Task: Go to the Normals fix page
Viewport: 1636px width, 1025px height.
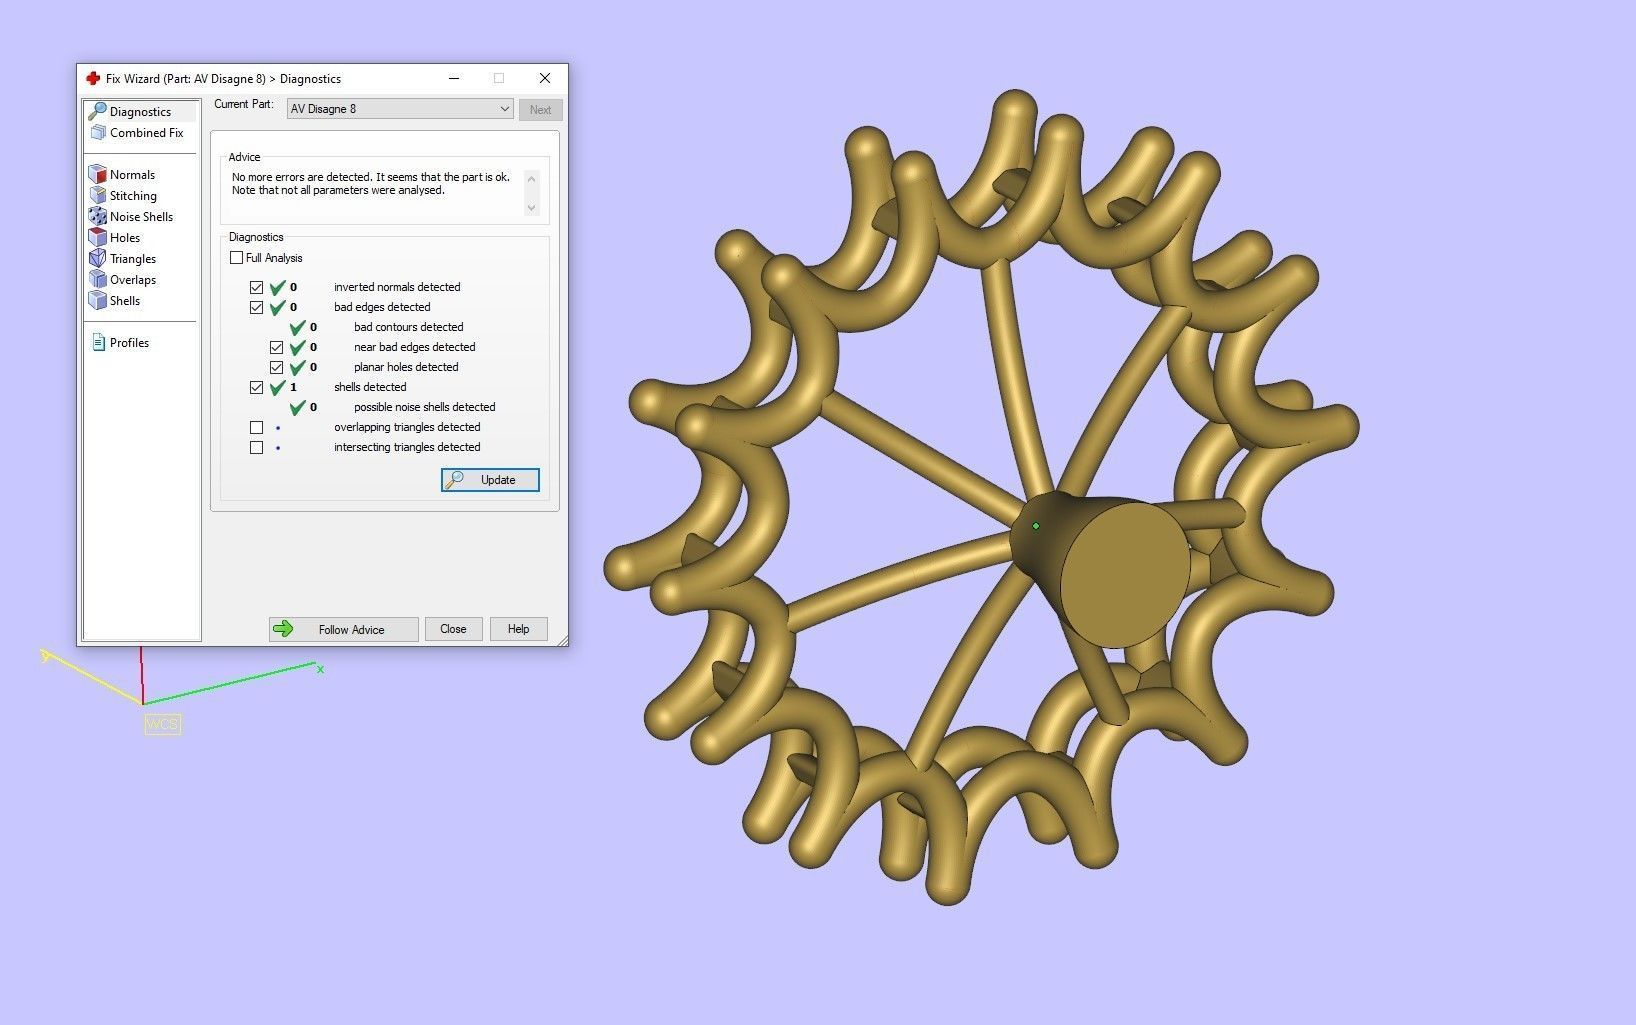Action: (132, 174)
